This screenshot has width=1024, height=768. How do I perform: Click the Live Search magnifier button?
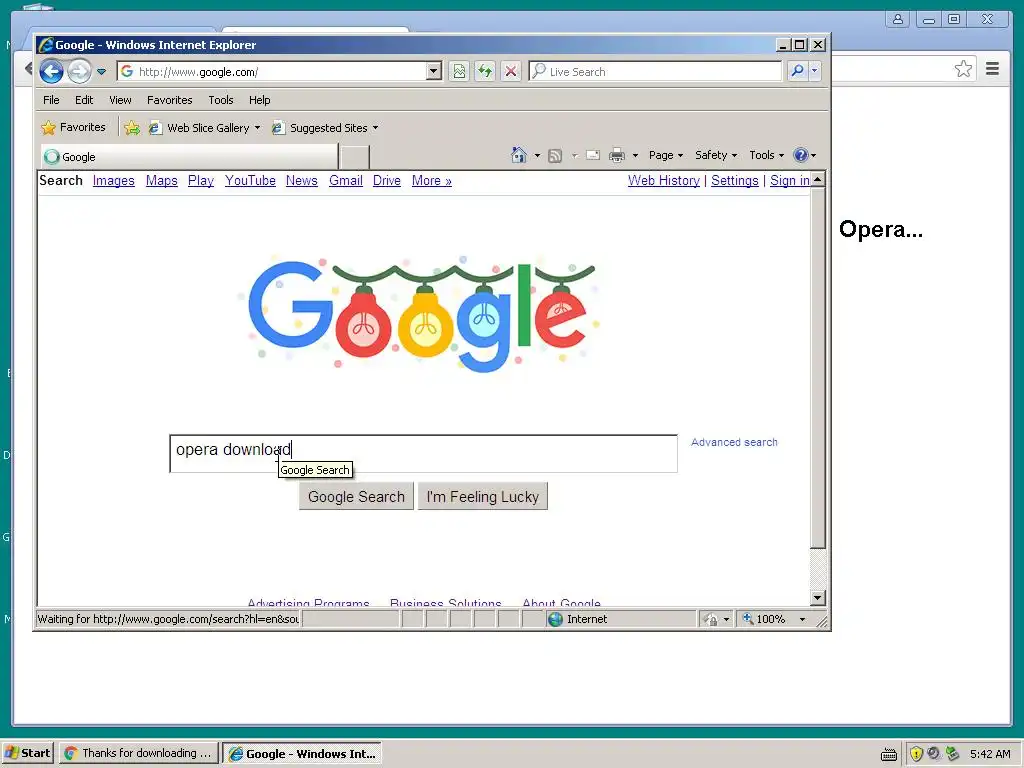797,71
